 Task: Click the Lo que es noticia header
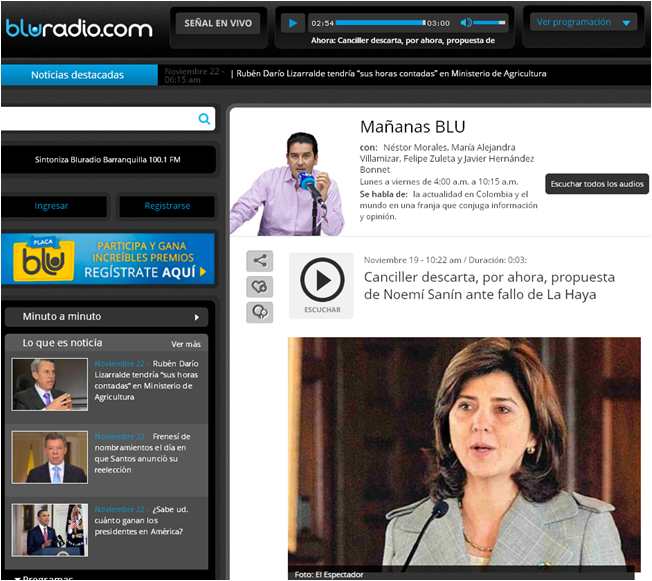[x=62, y=343]
